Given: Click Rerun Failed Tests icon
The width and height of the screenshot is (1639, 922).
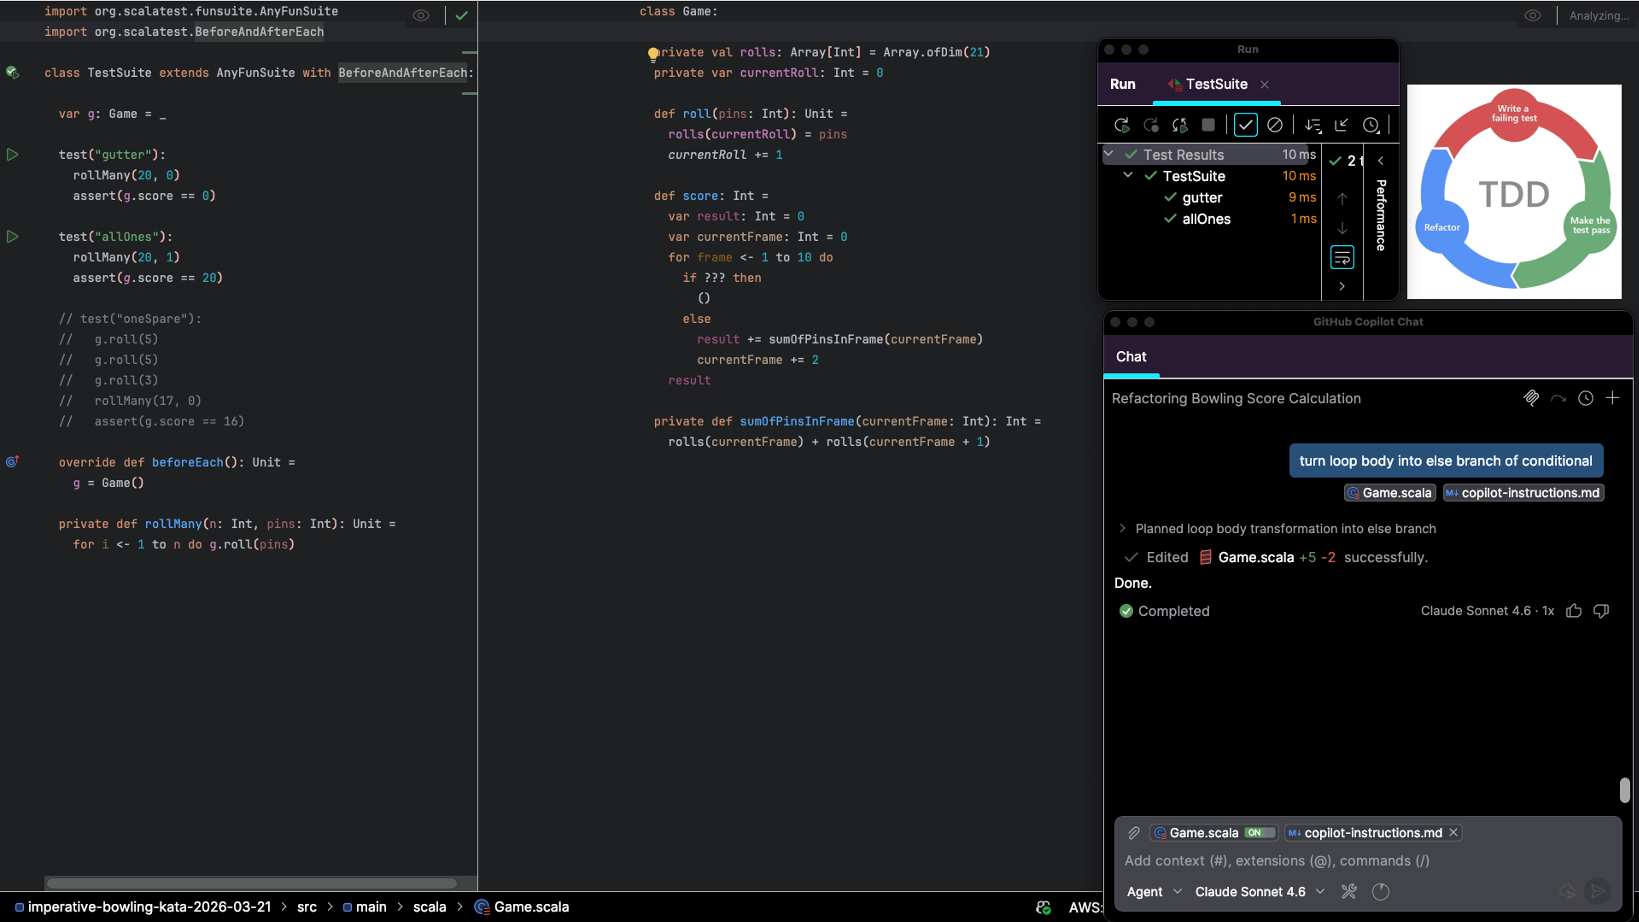Looking at the screenshot, I should [x=1151, y=125].
